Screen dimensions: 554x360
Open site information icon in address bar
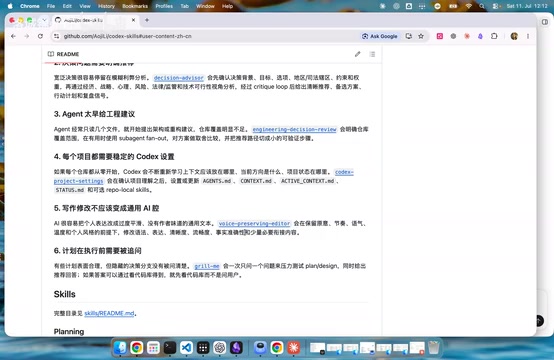pyautogui.click(x=57, y=36)
